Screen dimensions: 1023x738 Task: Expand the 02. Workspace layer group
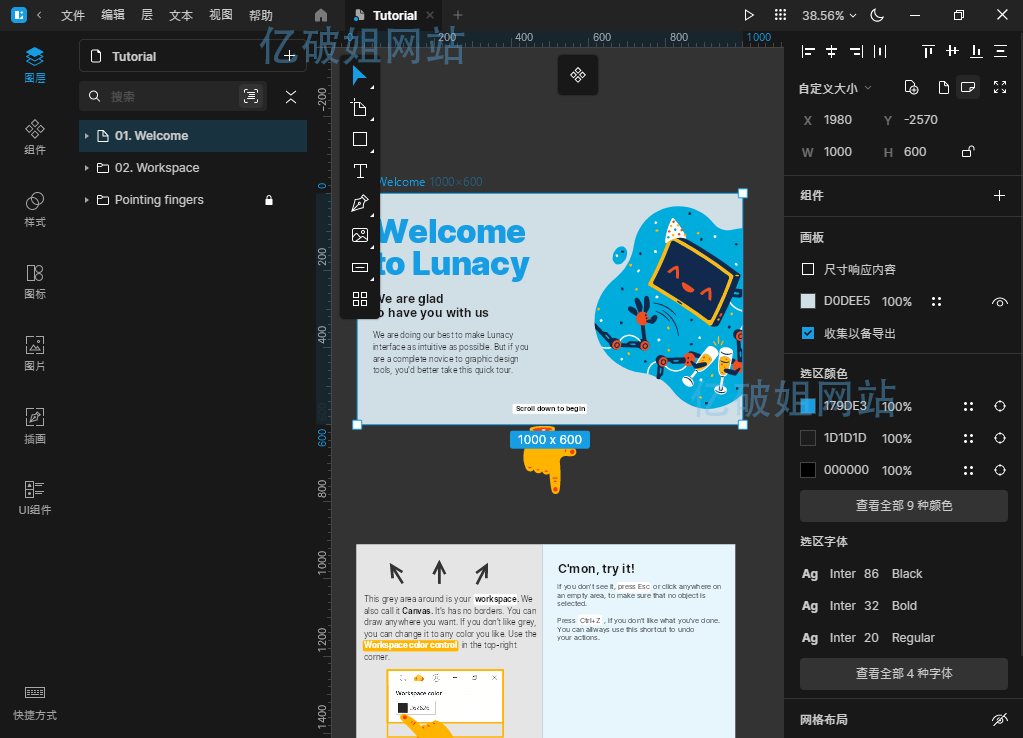tap(87, 168)
